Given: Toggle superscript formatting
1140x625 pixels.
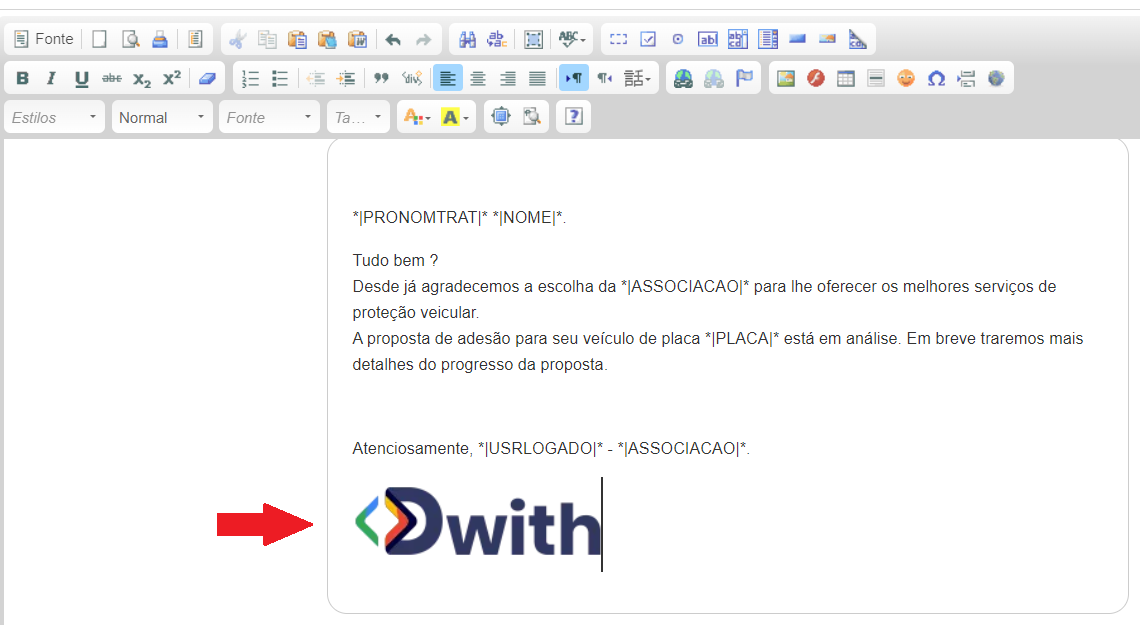Looking at the screenshot, I should point(172,78).
